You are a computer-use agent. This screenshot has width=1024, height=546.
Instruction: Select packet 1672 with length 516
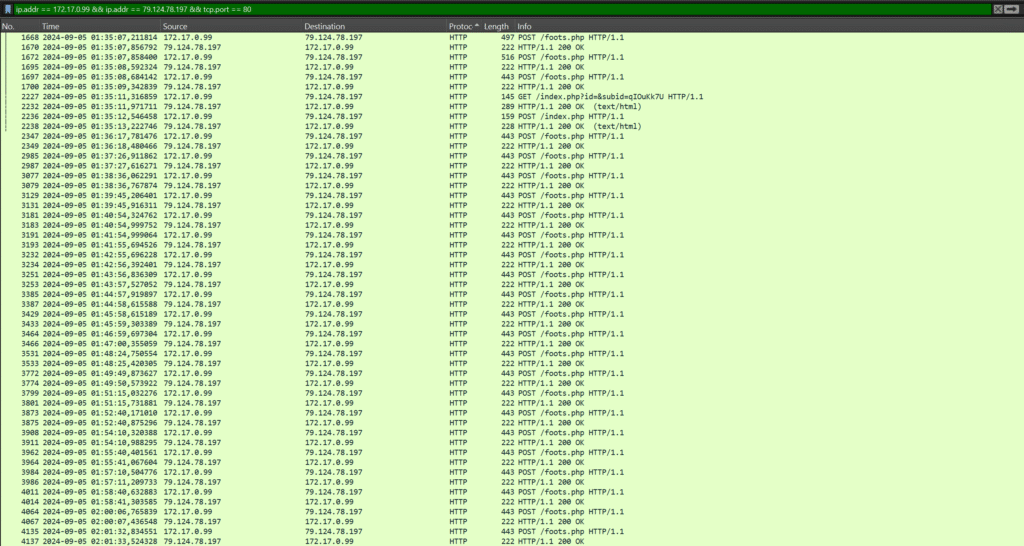[512, 57]
